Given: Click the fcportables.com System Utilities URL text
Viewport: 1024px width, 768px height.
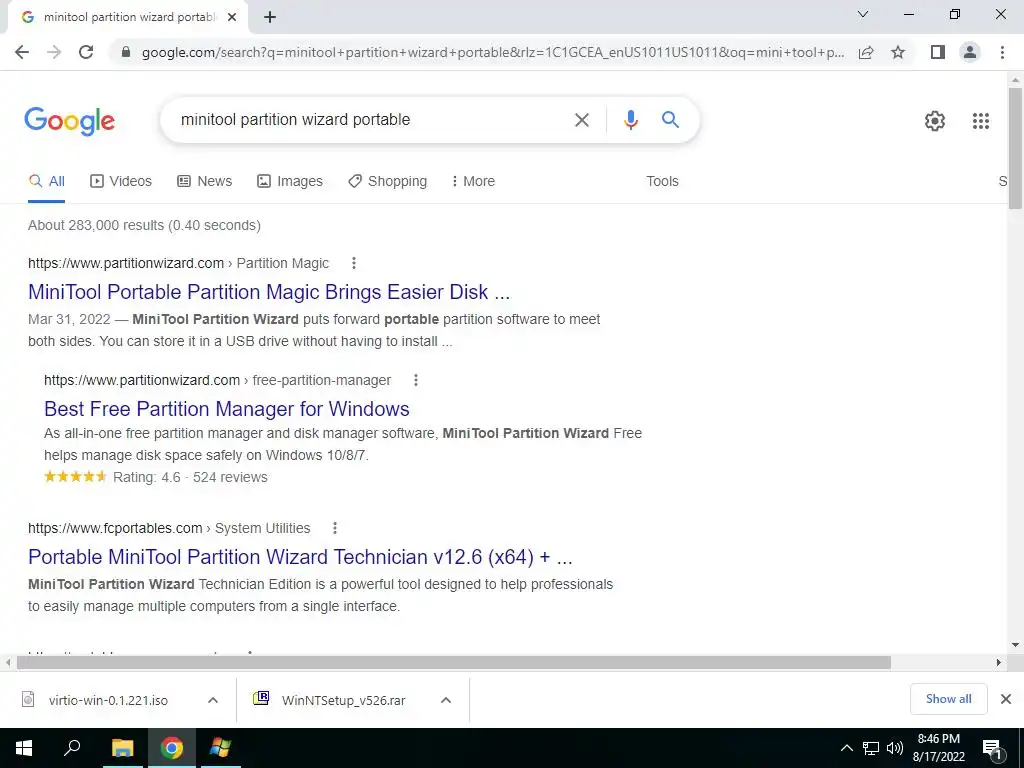Looking at the screenshot, I should [x=169, y=528].
